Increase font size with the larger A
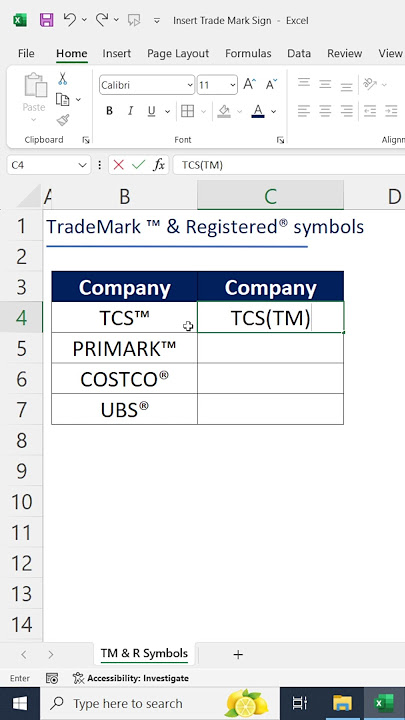Screen dimensions: 405x720 249,84
